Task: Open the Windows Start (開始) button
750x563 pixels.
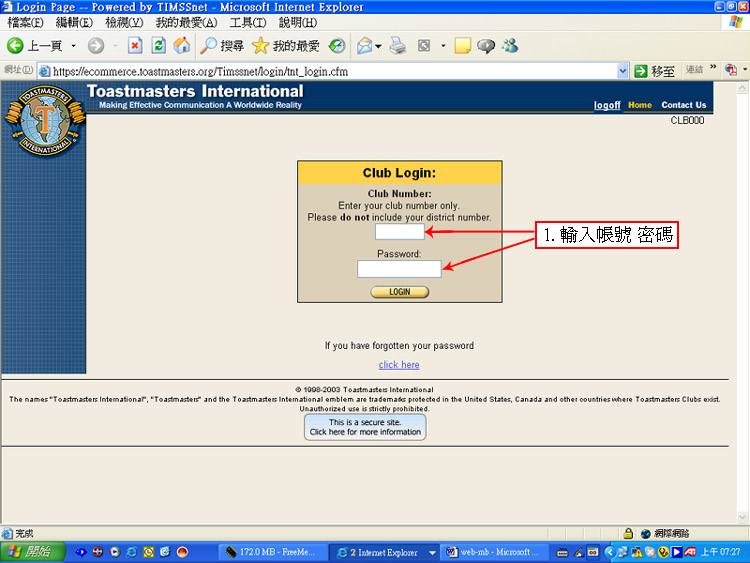Action: [28, 552]
